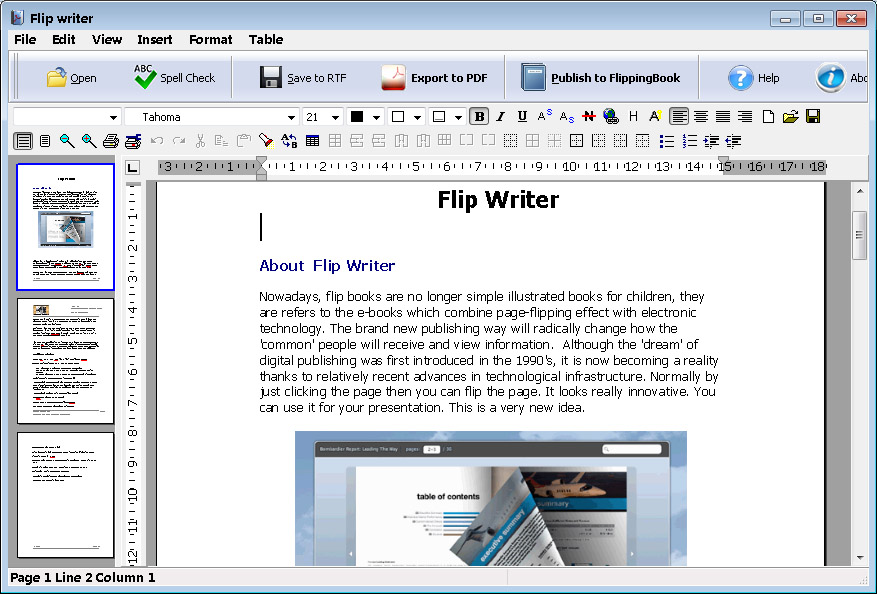Expand the black text color dropdown arrow

pos(376,117)
